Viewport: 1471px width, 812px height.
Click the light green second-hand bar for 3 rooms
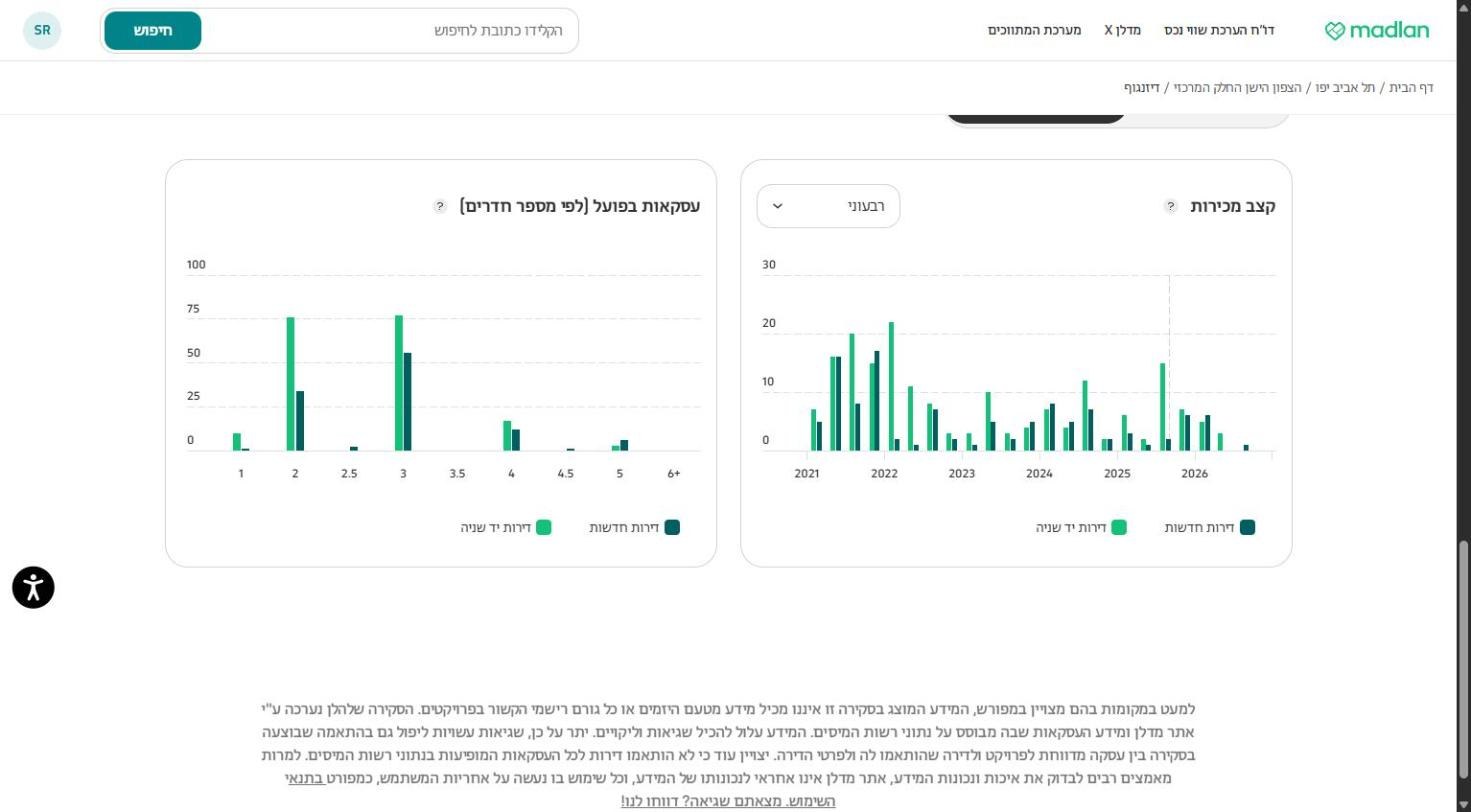(399, 383)
